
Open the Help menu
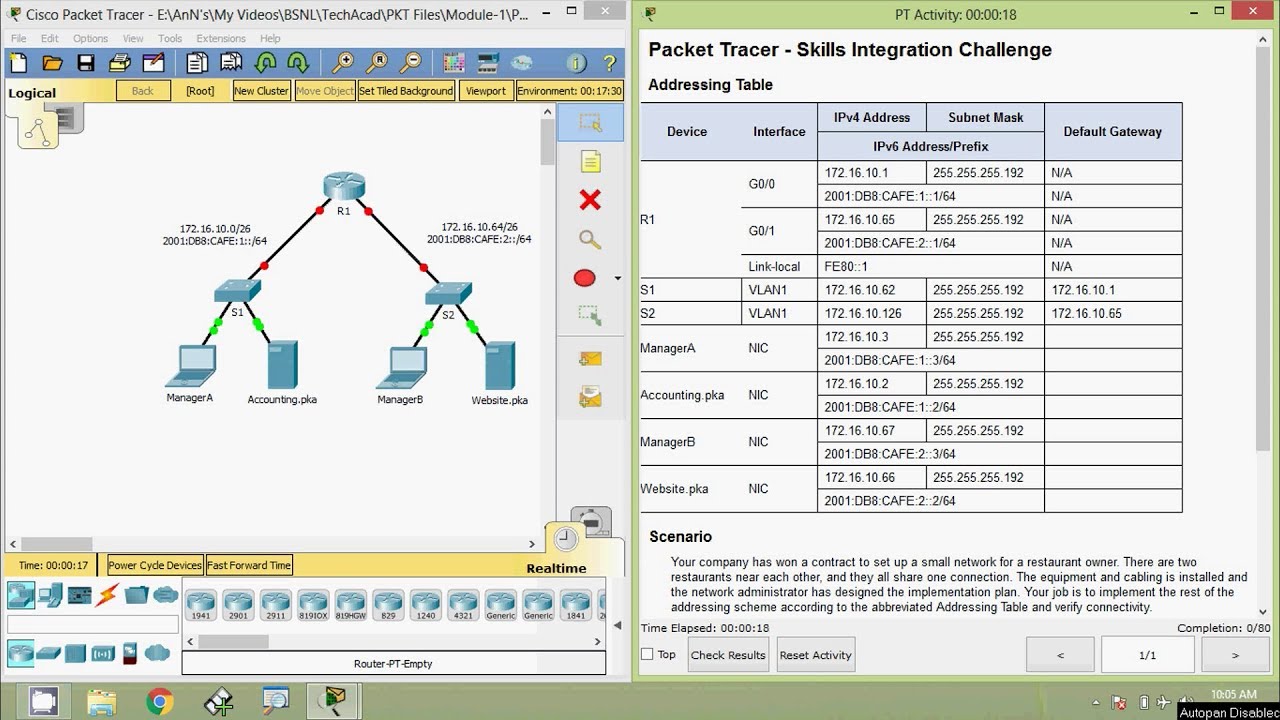point(270,38)
